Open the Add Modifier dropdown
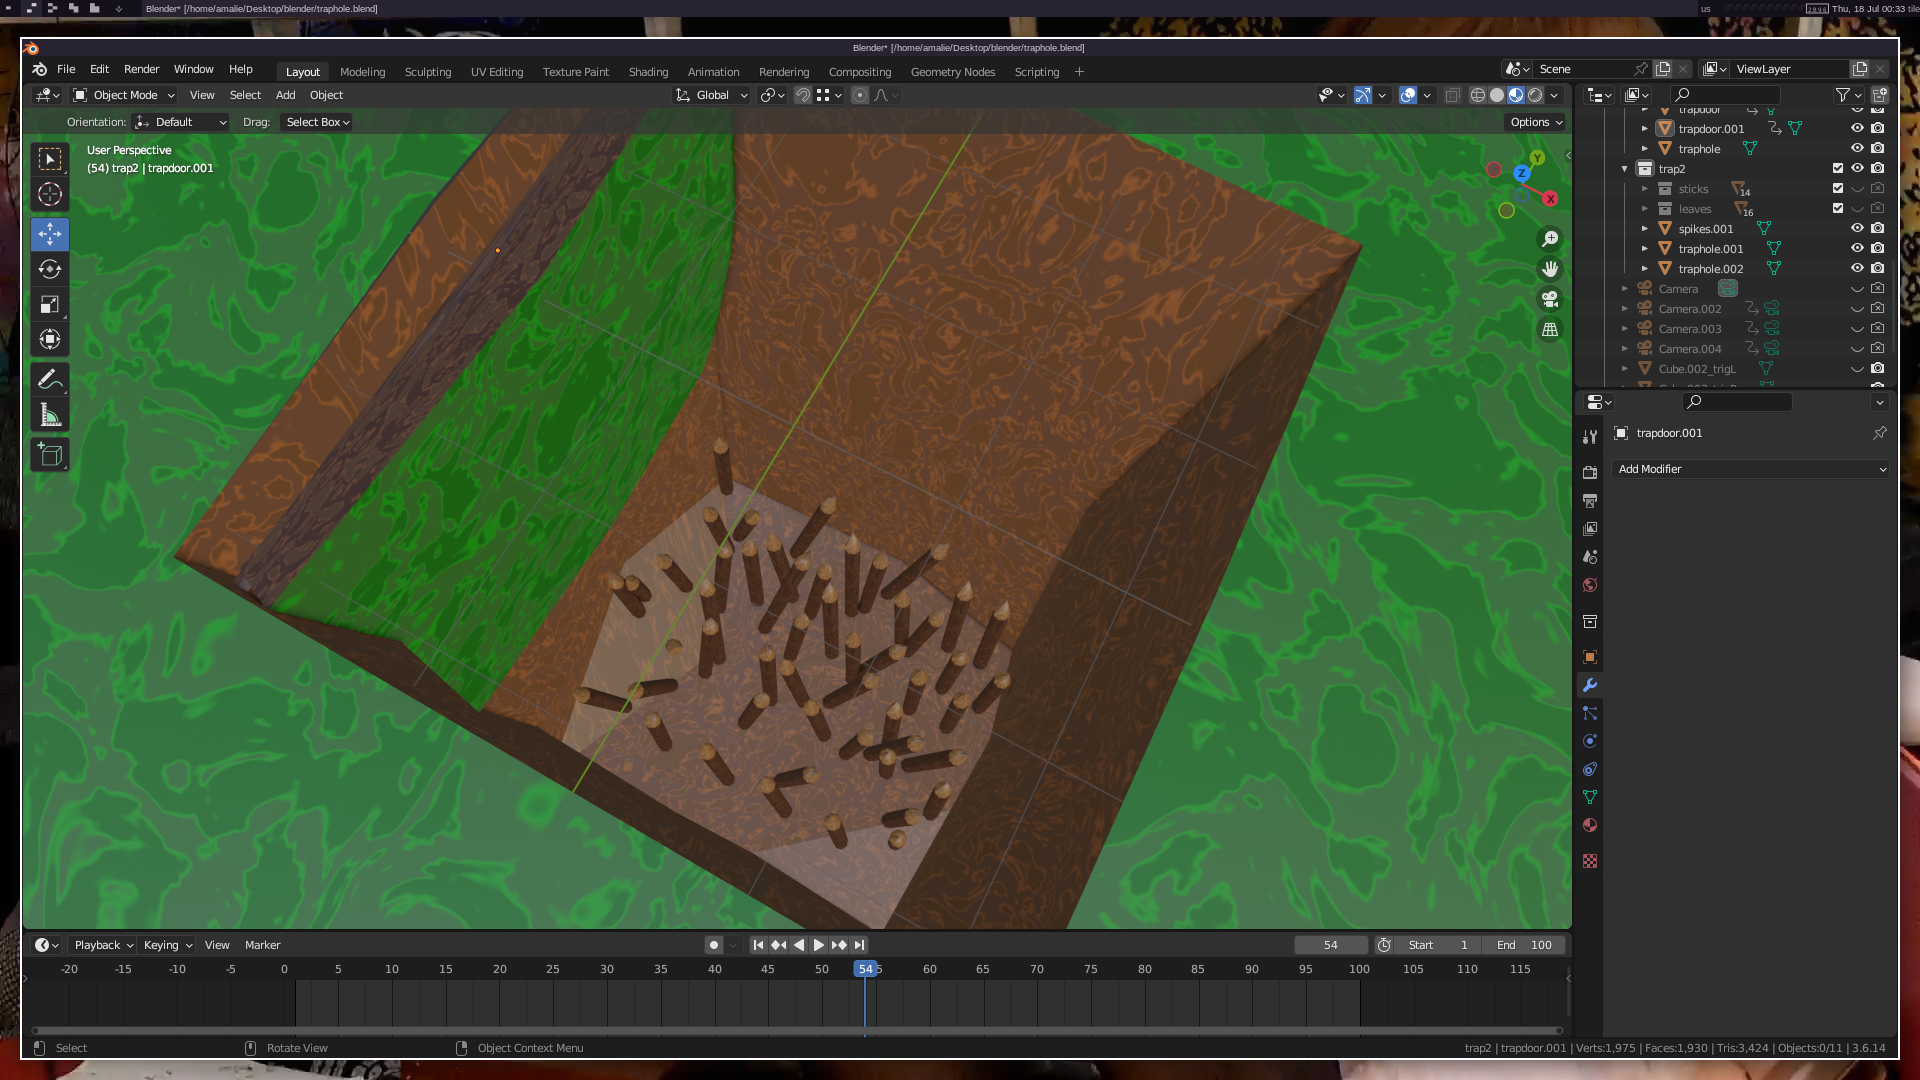1920x1080 pixels. click(x=1750, y=469)
